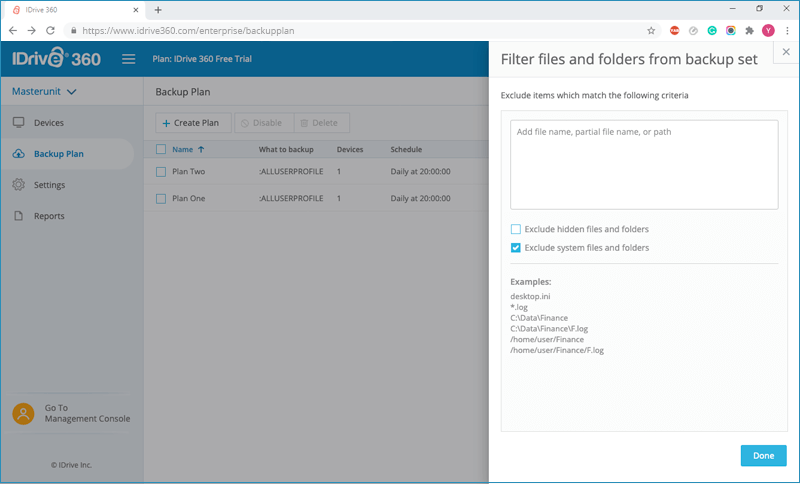Click the orange user avatar icon
Screen dimensions: 800x484
point(23,413)
